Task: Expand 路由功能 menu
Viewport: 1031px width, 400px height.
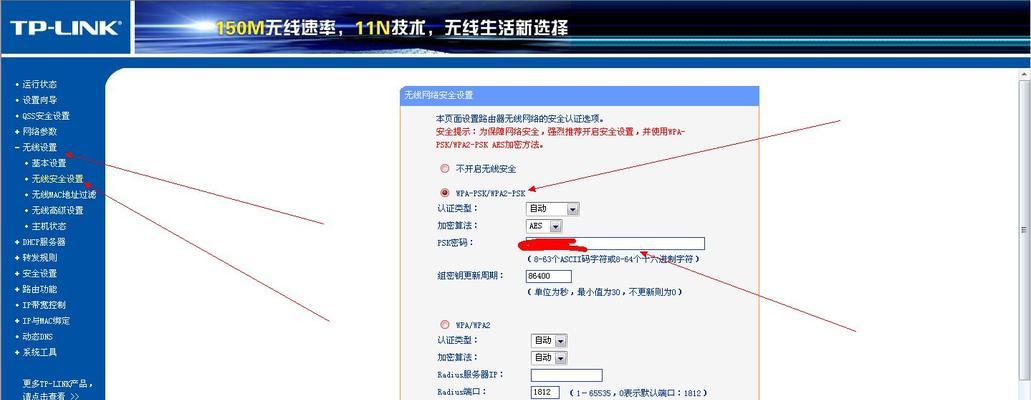Action: tap(39, 289)
